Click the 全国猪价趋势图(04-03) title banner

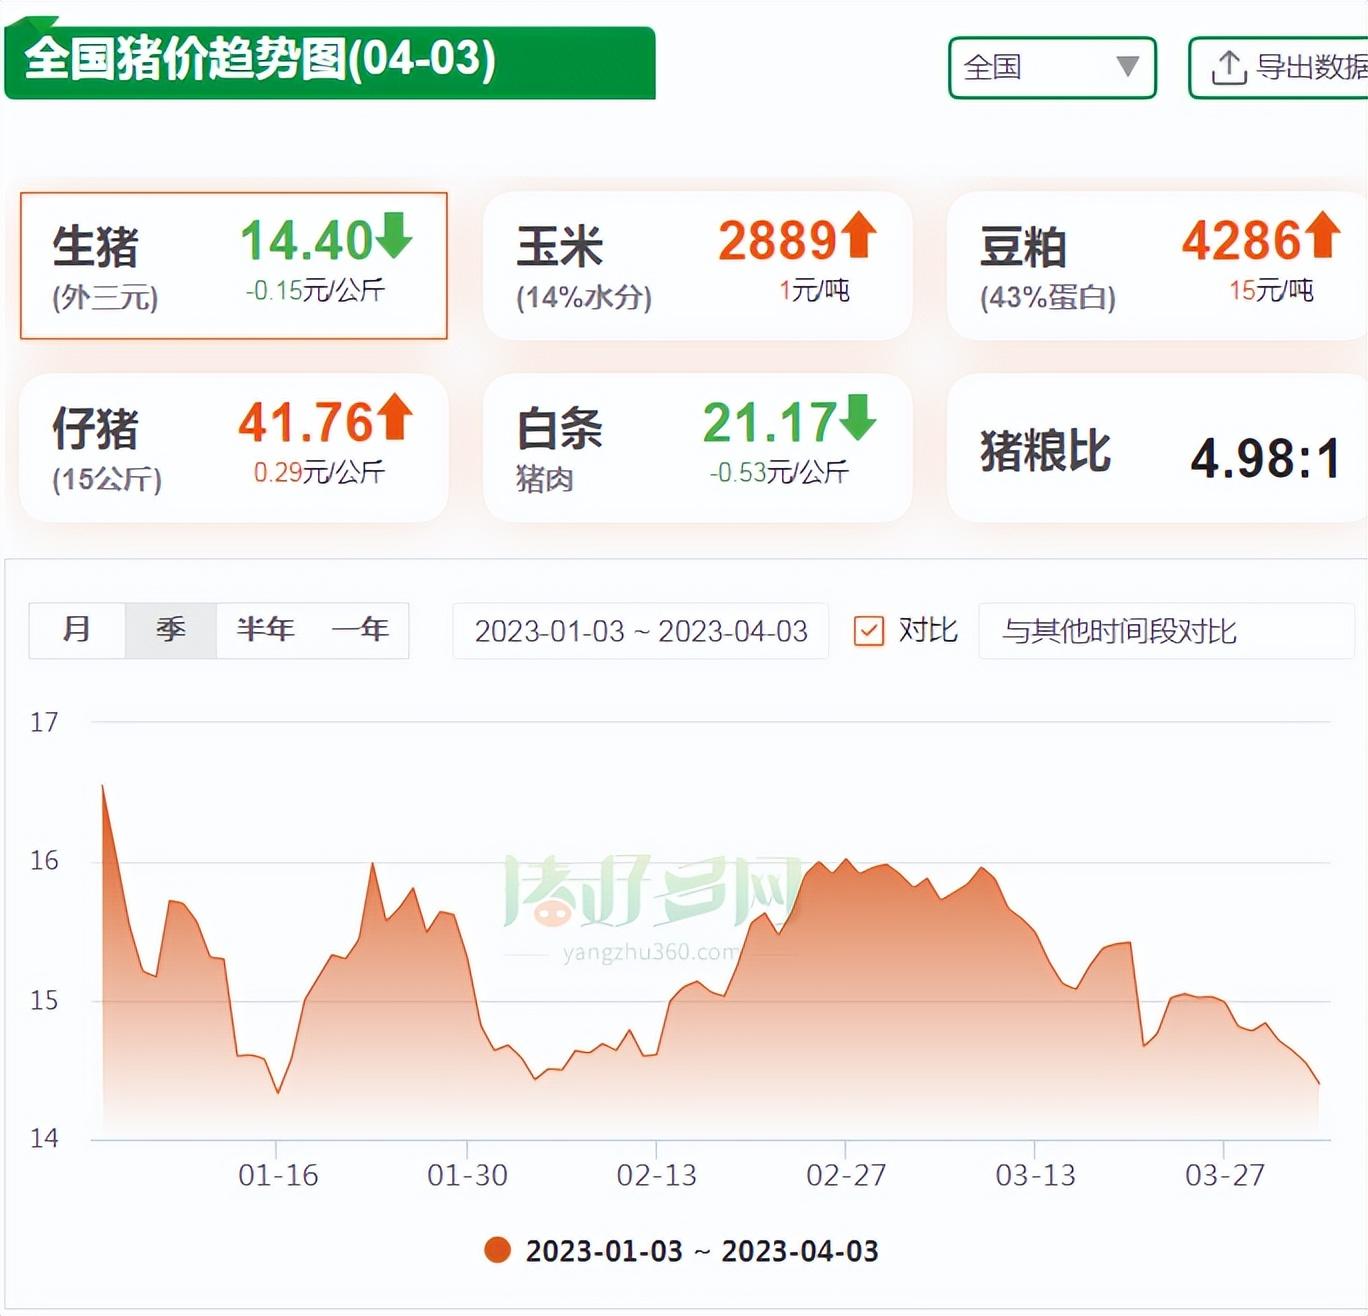[x=330, y=62]
